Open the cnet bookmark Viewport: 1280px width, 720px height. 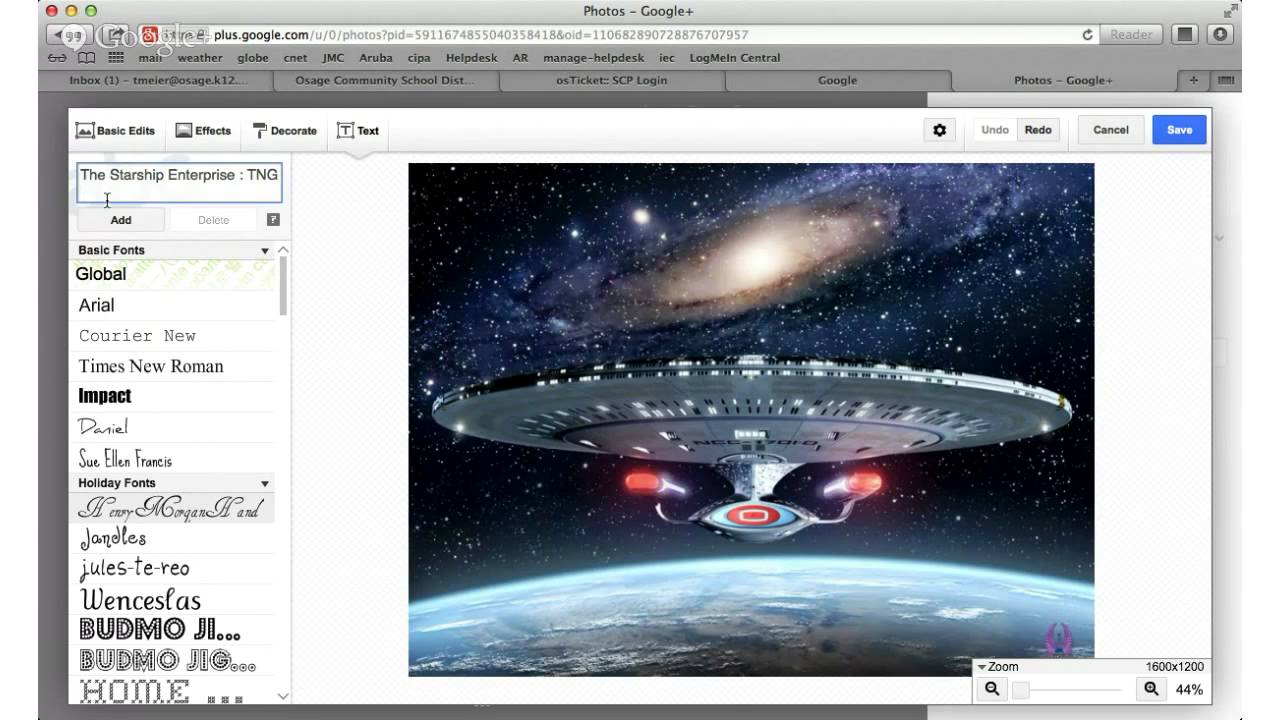click(295, 58)
